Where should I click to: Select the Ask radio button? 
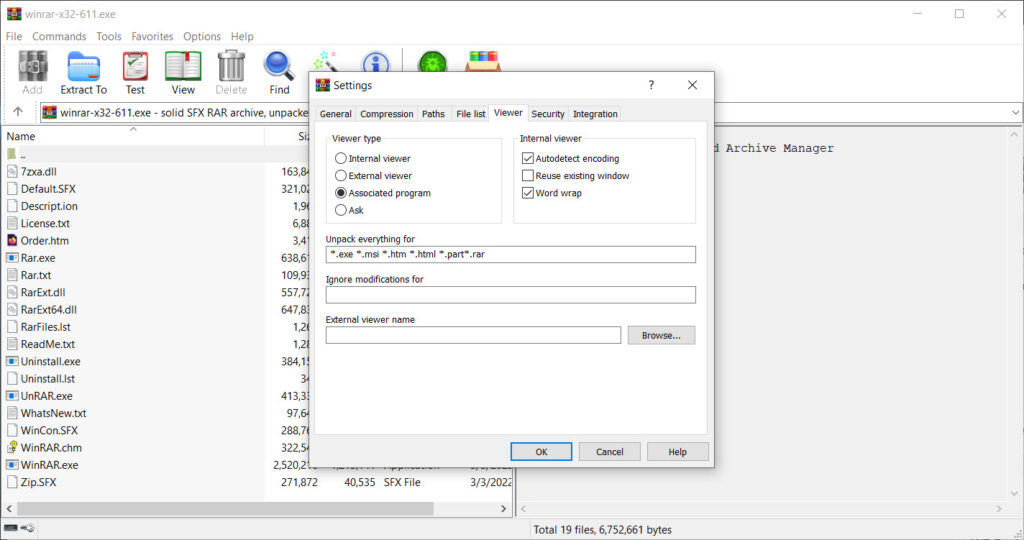tap(341, 210)
